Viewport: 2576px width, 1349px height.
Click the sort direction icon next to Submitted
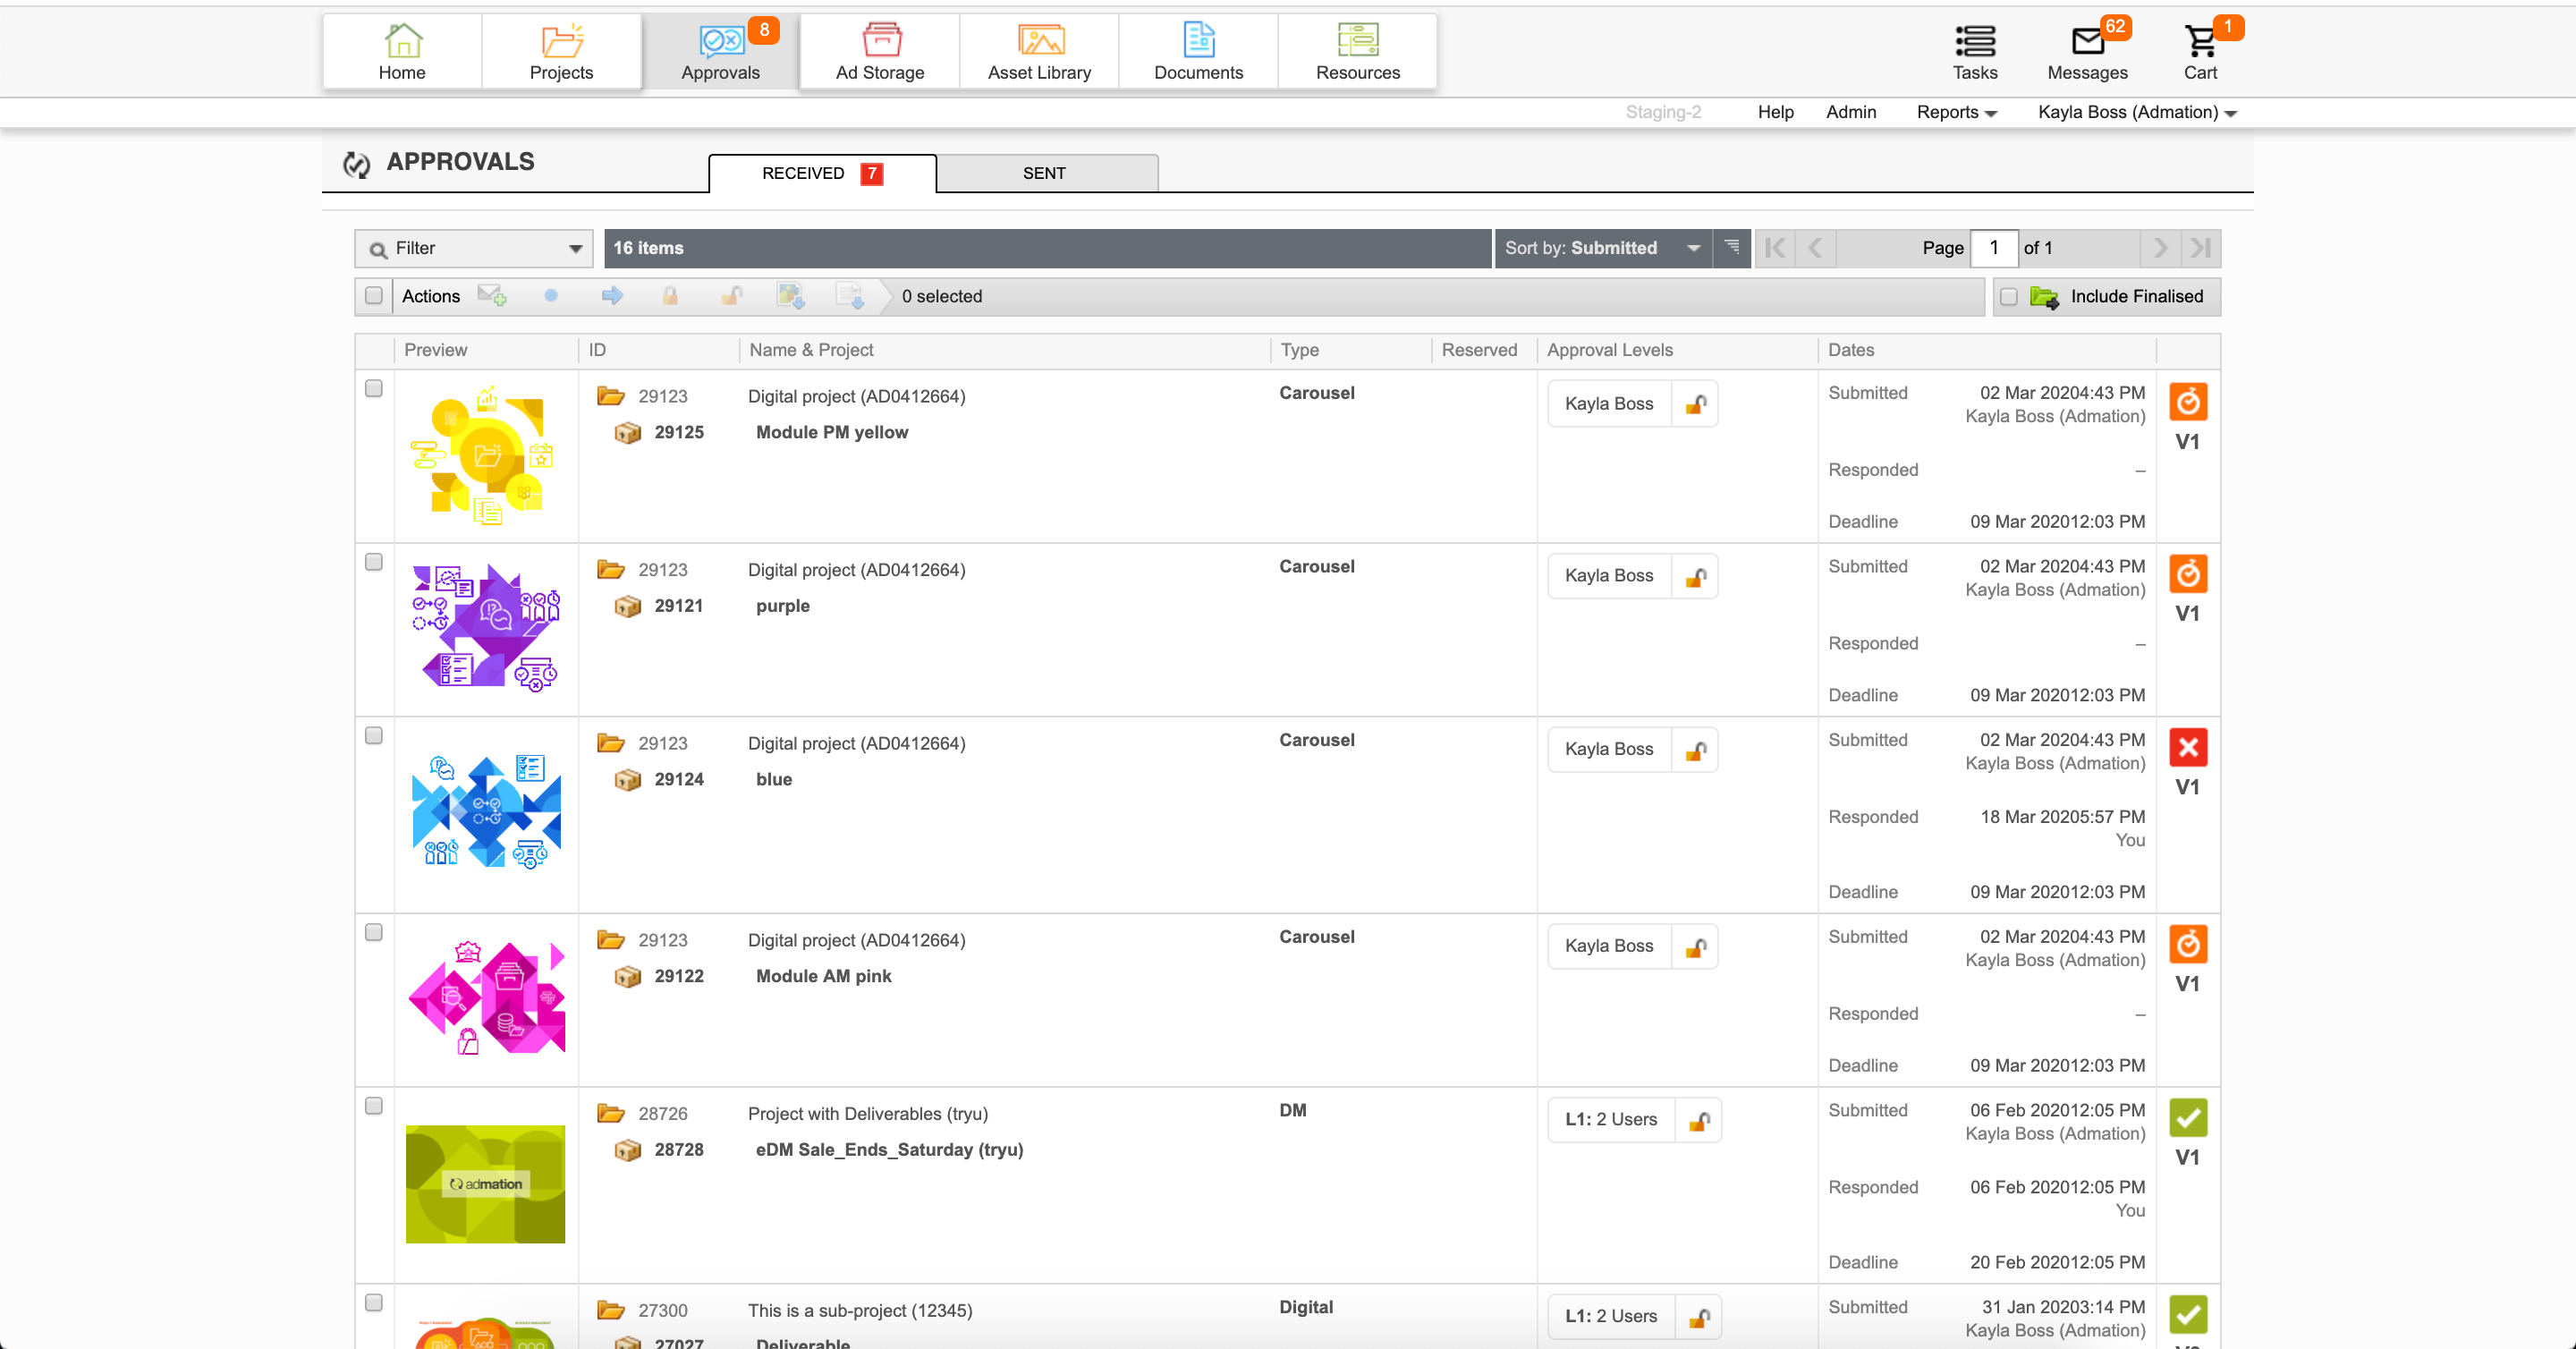tap(1731, 247)
